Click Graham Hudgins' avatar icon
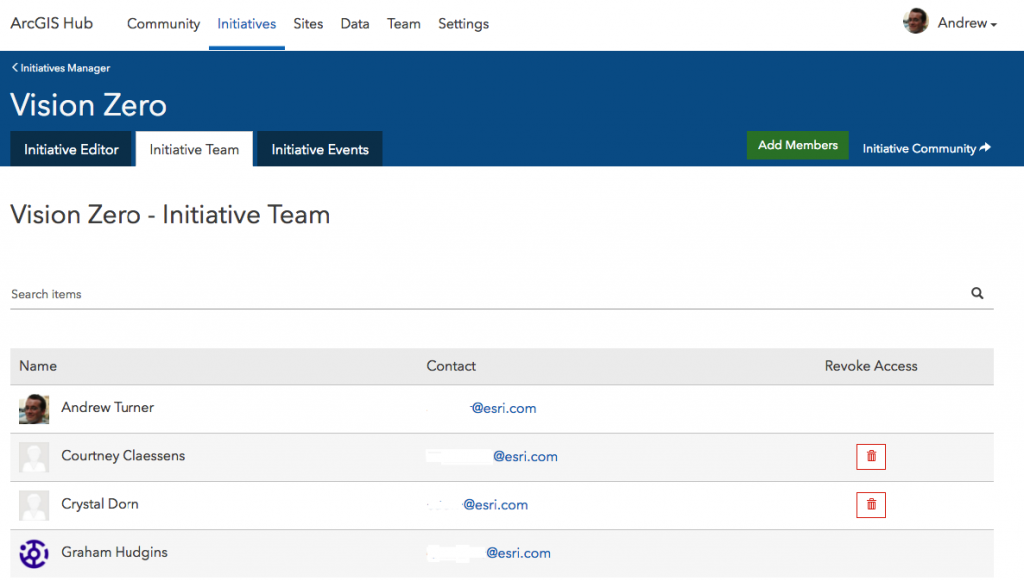The width and height of the screenshot is (1024, 581). pos(33,553)
